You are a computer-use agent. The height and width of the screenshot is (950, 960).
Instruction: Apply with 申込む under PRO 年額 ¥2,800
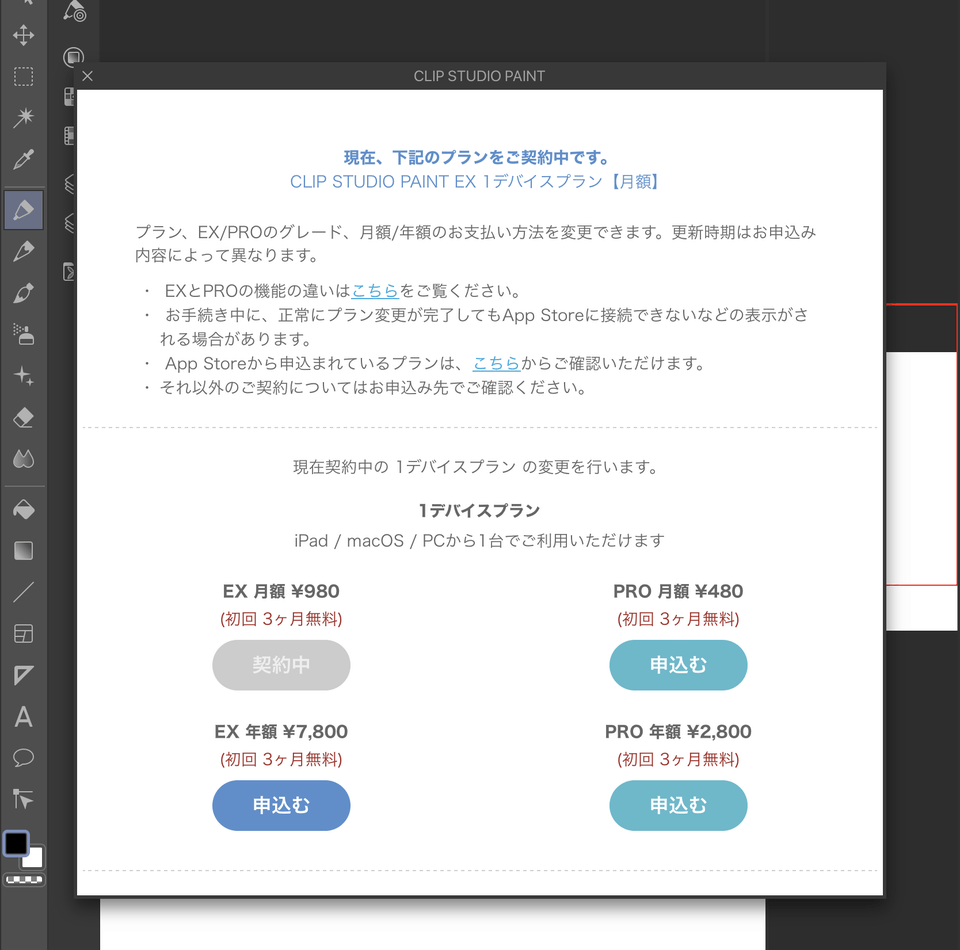(678, 806)
